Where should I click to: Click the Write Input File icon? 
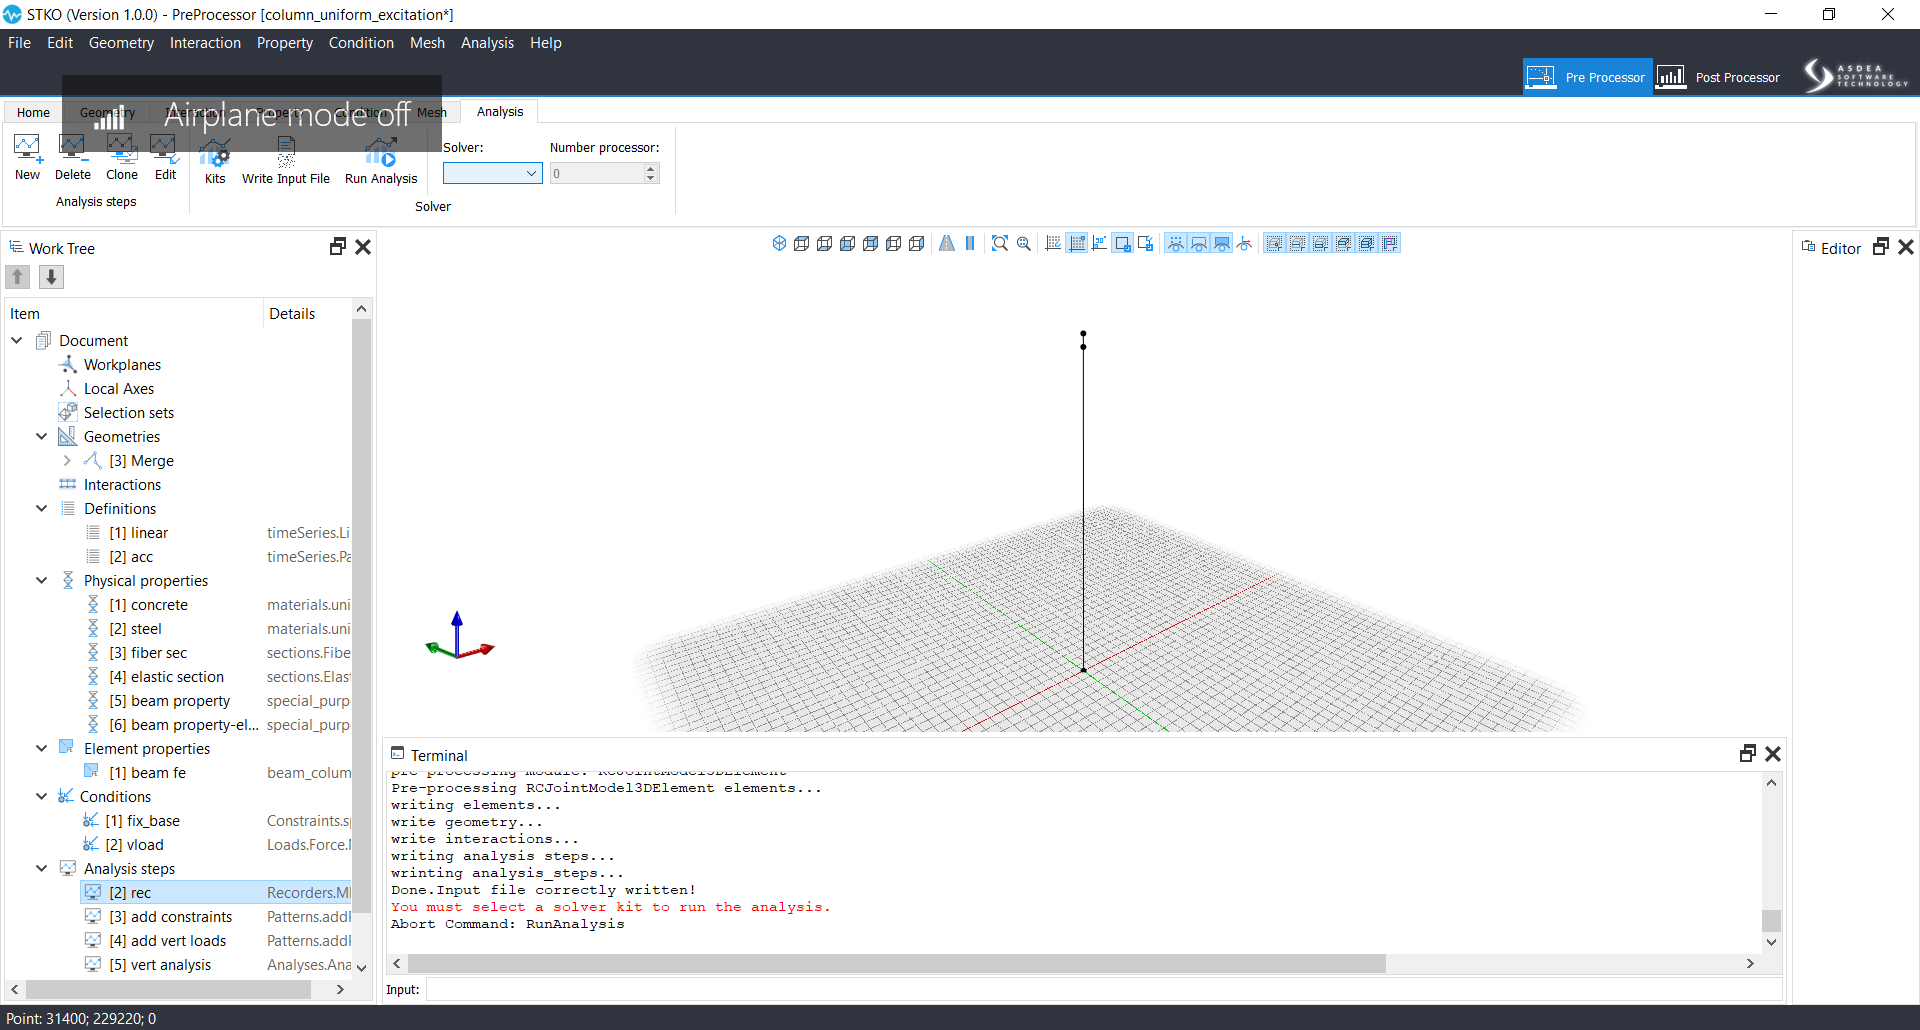point(286,152)
